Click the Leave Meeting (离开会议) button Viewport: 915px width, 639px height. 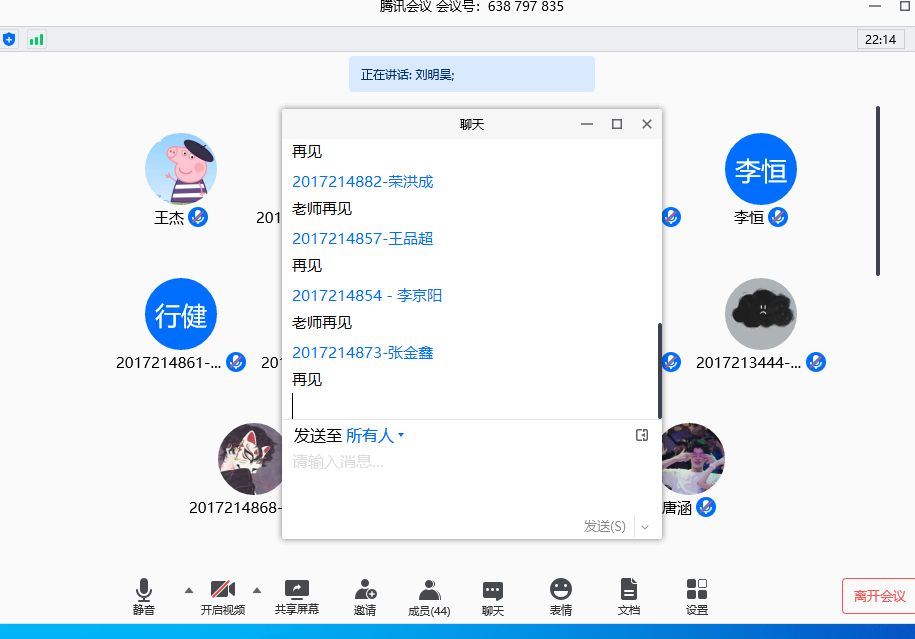879,596
